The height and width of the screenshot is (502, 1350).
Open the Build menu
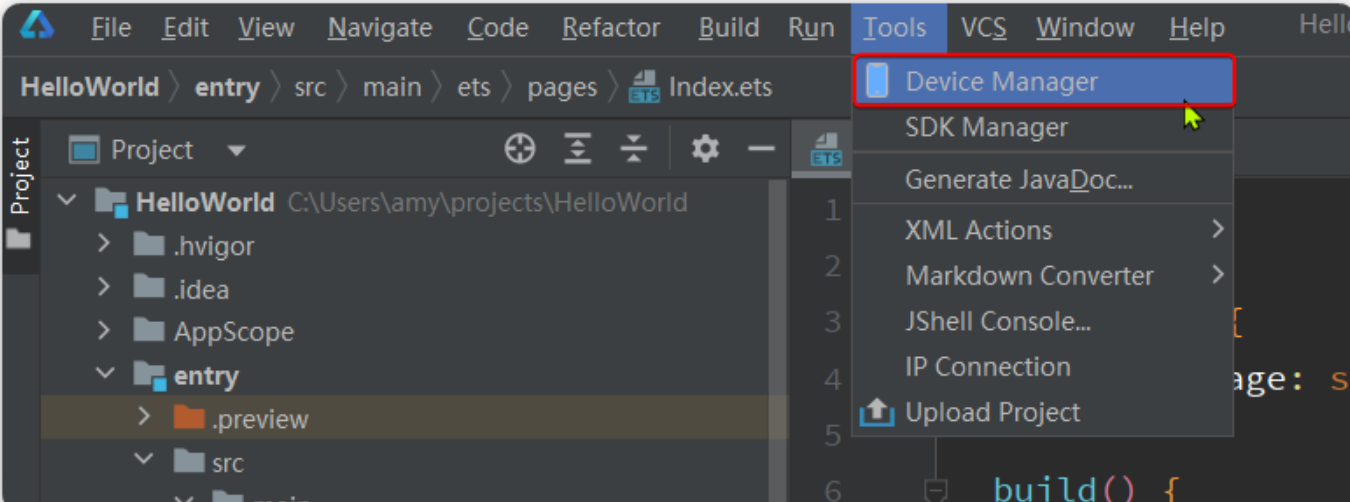coord(729,28)
